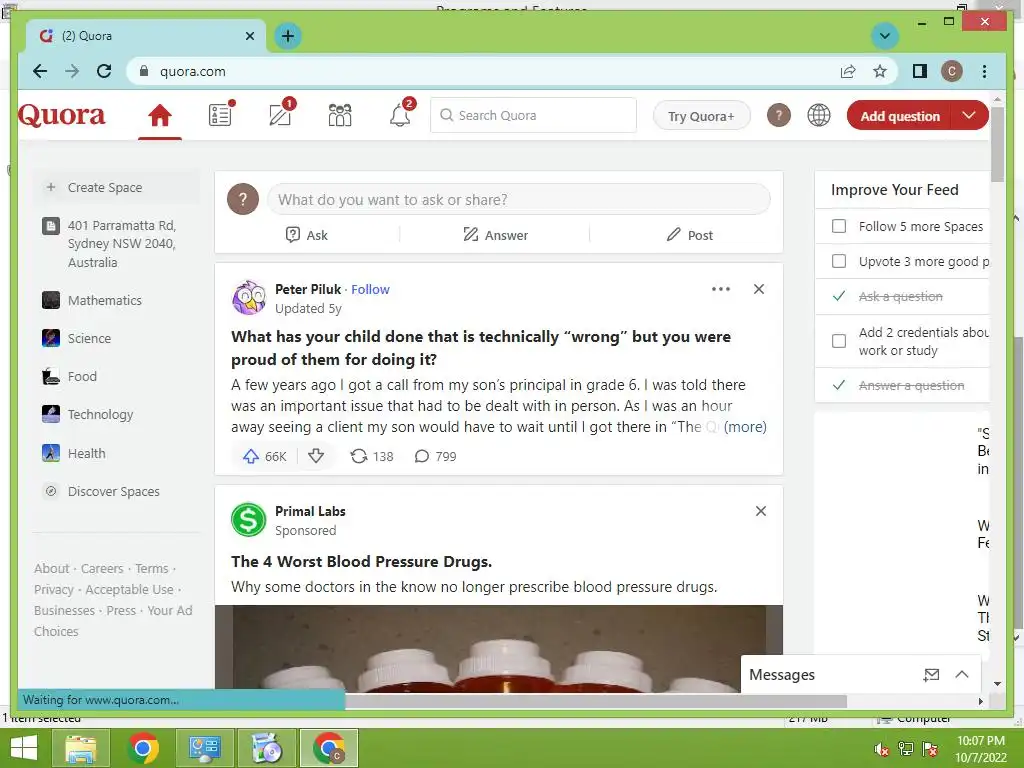Switch to the (2) Quora browser tab
The height and width of the screenshot is (768, 1024).
click(x=145, y=36)
